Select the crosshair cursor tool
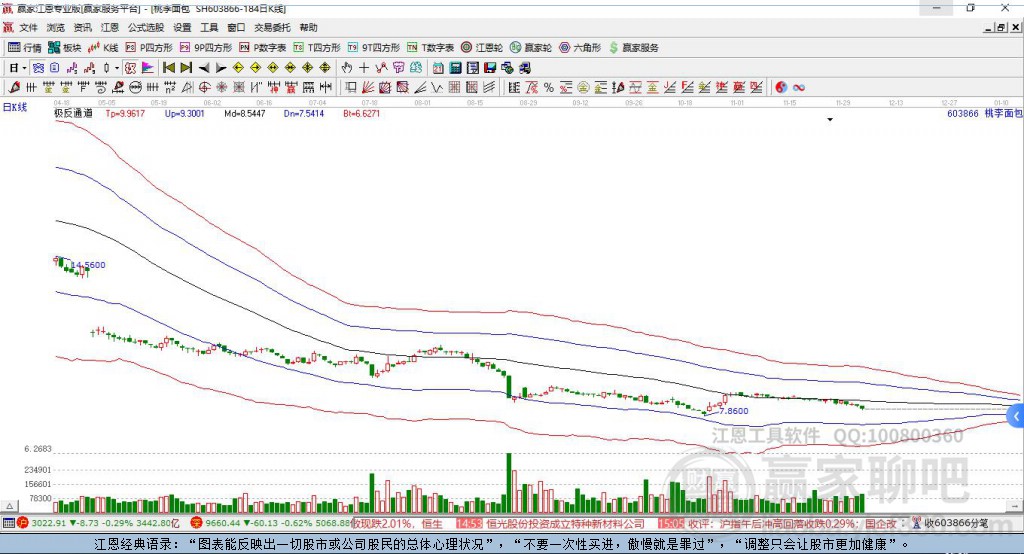Viewport: 1024px width, 554px height. (364, 68)
